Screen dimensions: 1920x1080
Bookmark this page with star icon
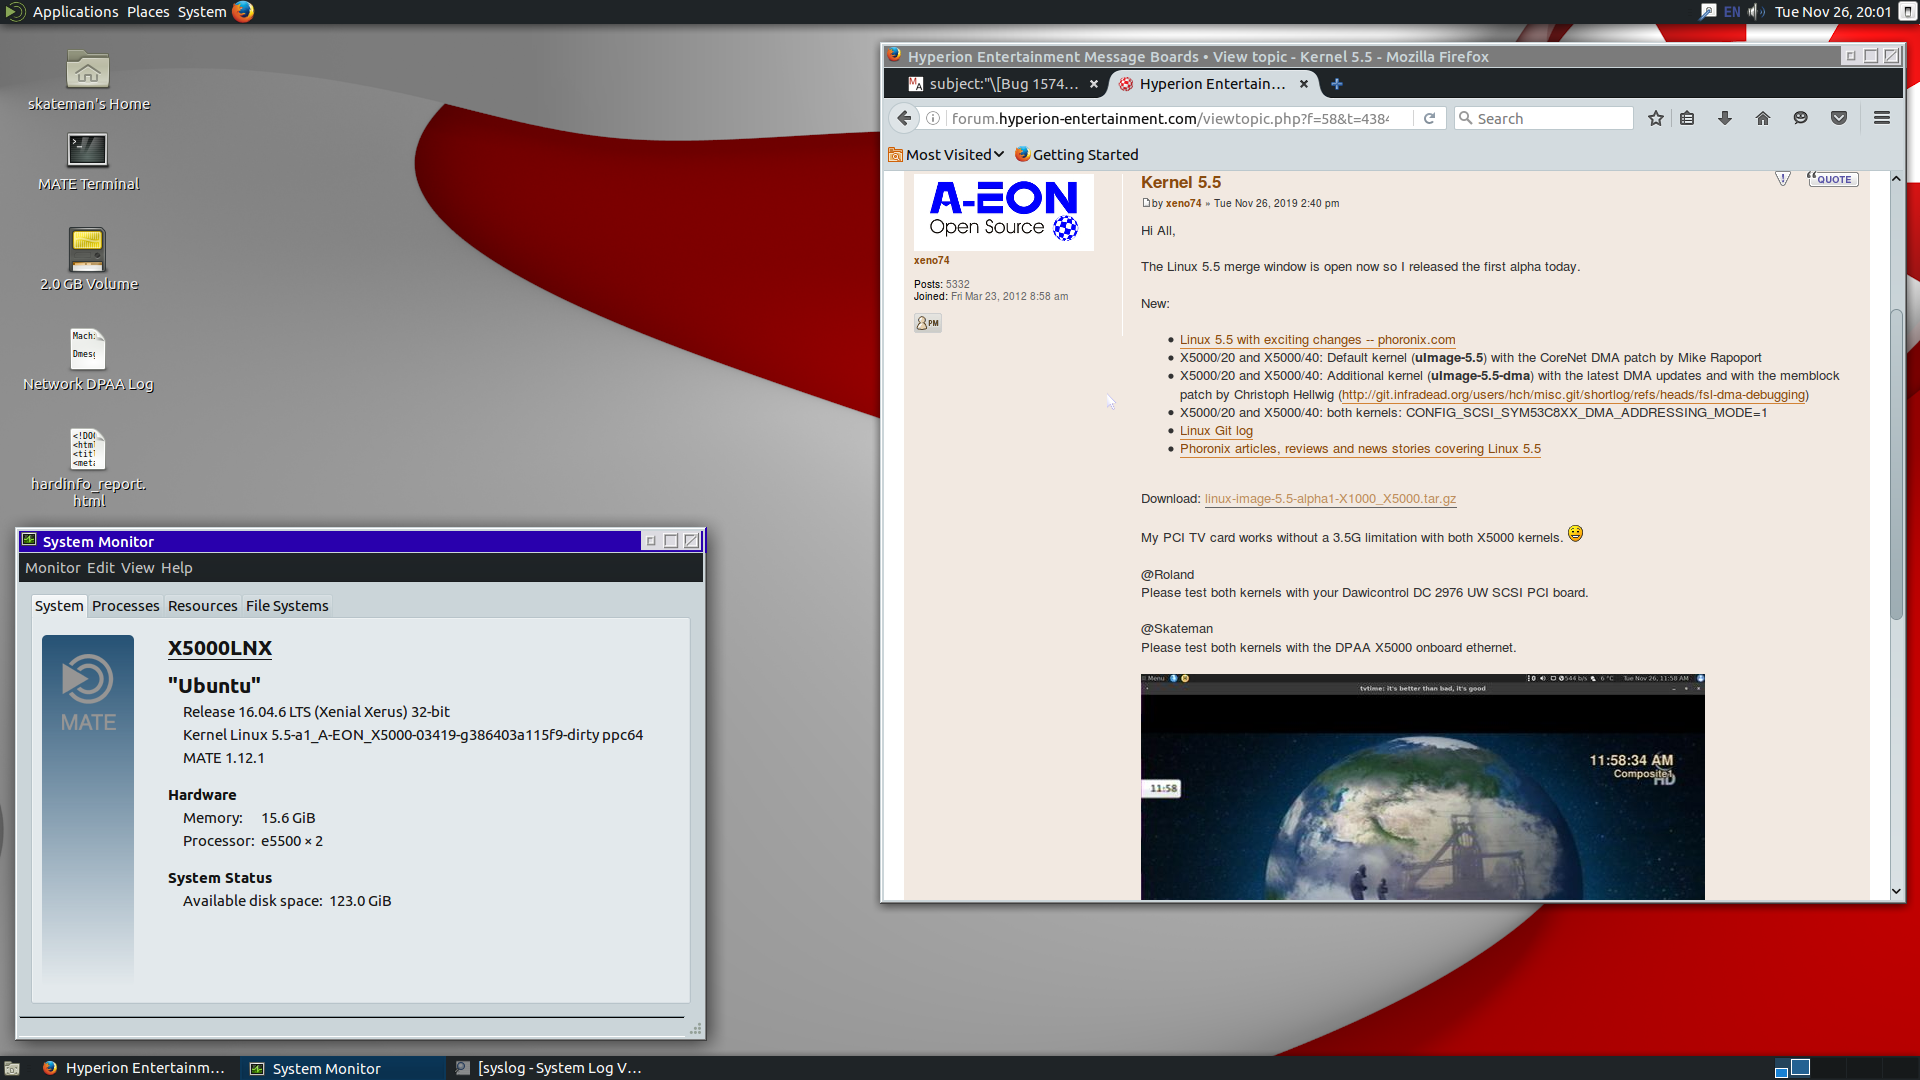click(x=1655, y=118)
